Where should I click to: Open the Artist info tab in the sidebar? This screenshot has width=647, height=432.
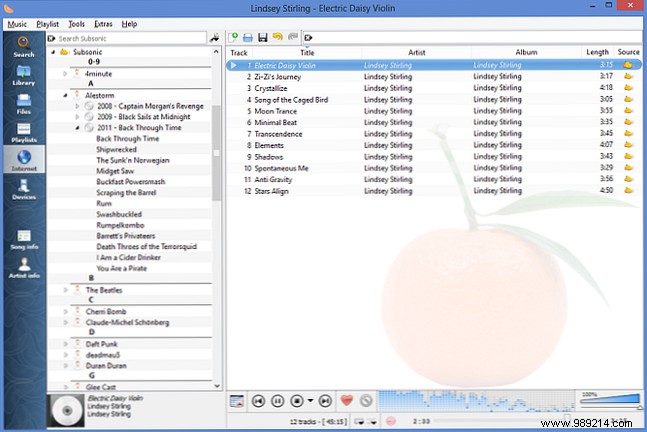[x=24, y=268]
